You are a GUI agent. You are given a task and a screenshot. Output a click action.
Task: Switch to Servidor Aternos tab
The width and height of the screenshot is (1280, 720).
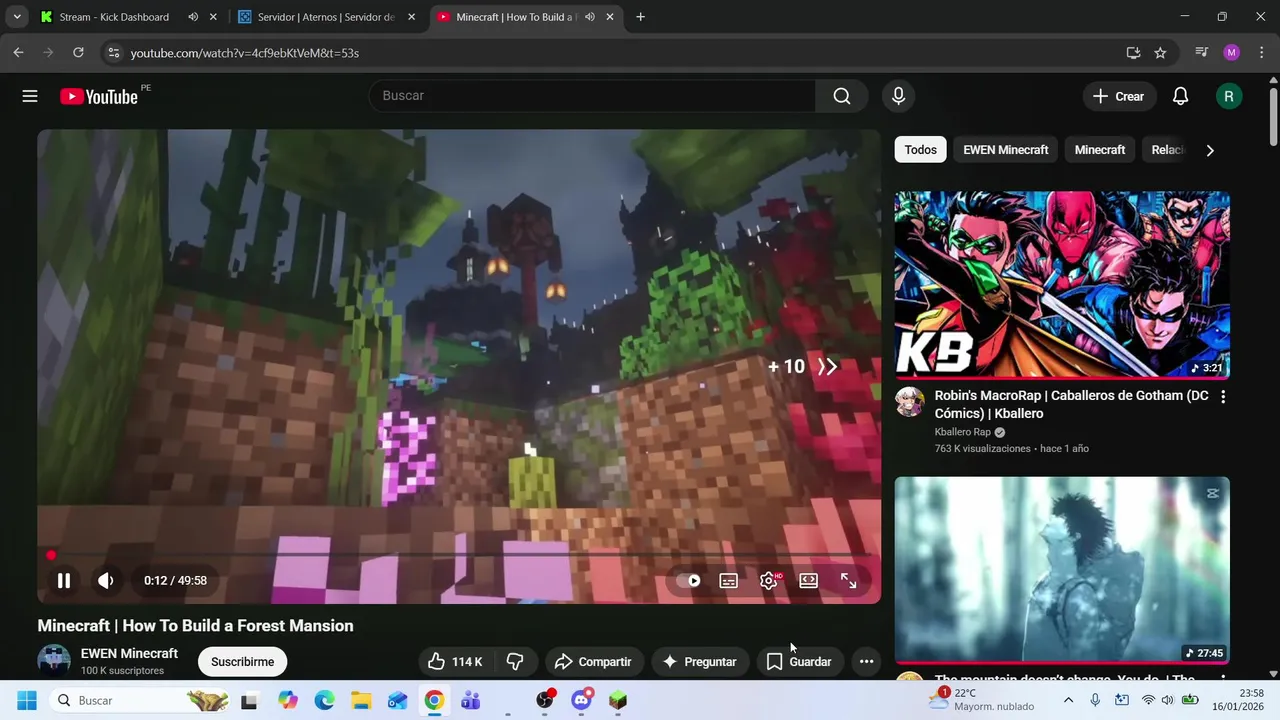326,17
